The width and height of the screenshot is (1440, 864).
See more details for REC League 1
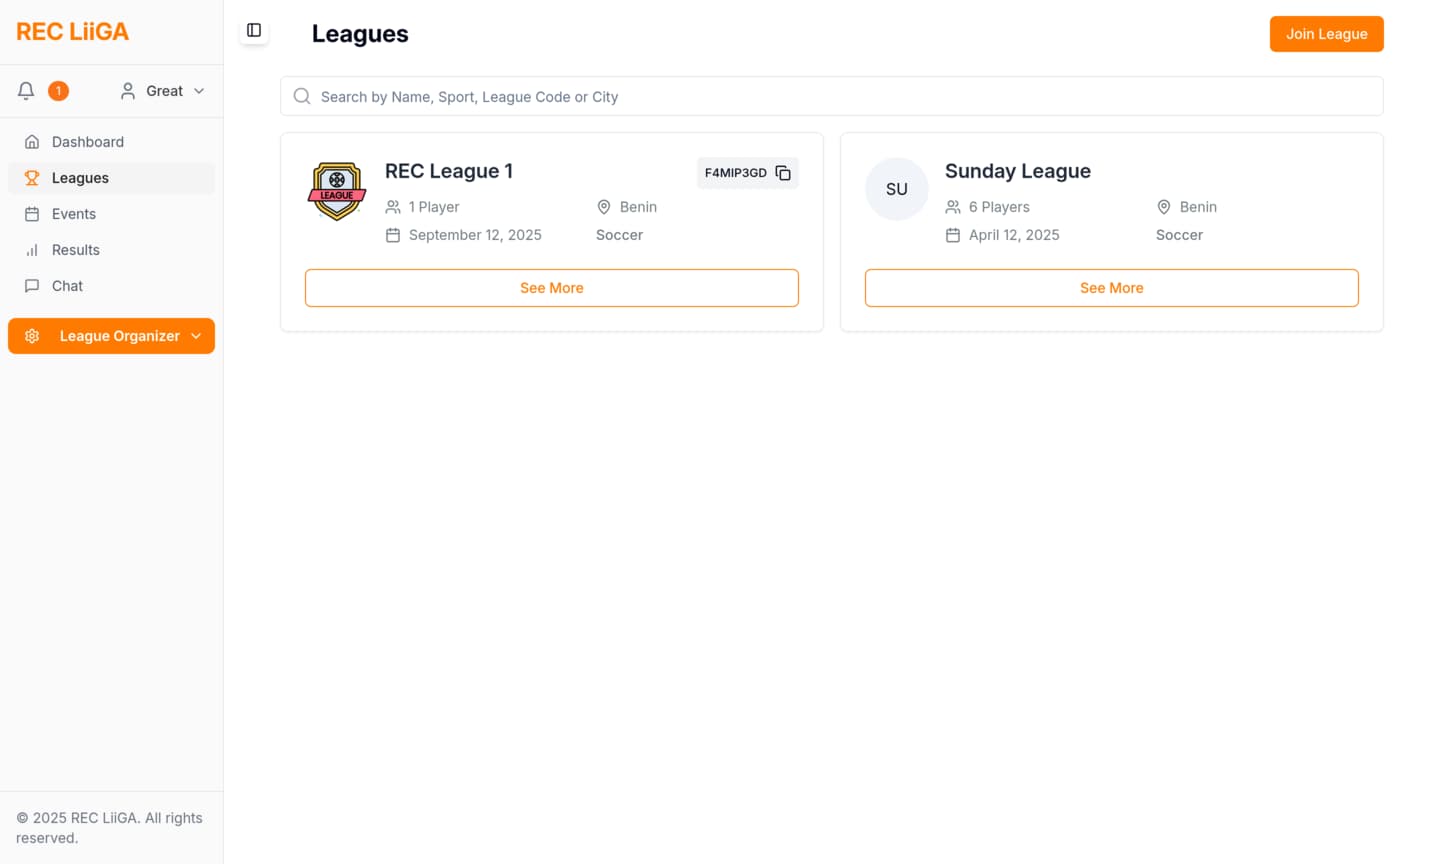(551, 288)
